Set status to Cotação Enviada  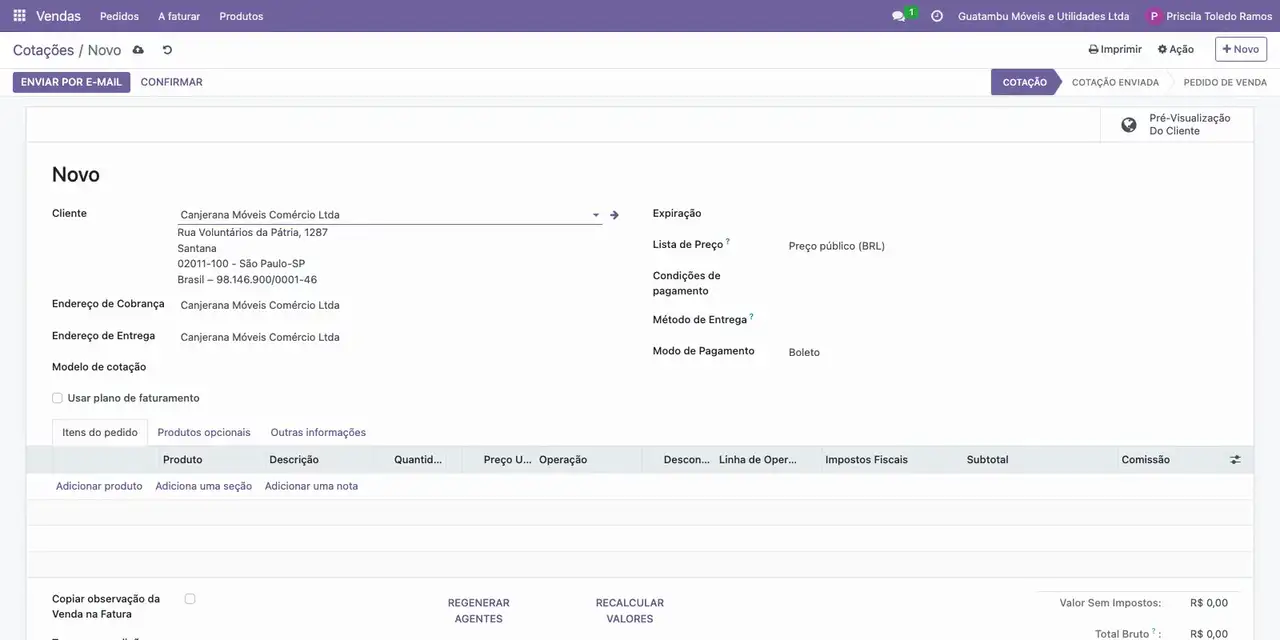click(1115, 82)
